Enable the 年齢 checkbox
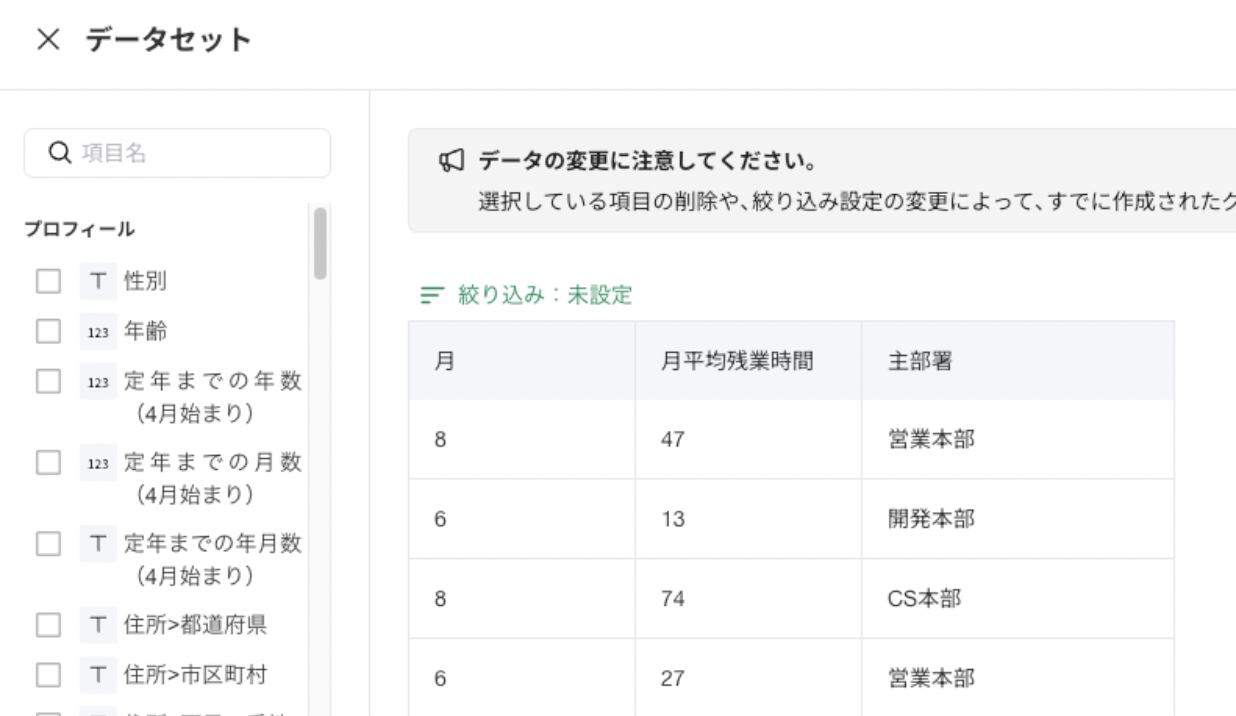The width and height of the screenshot is (1236, 716). (x=48, y=331)
